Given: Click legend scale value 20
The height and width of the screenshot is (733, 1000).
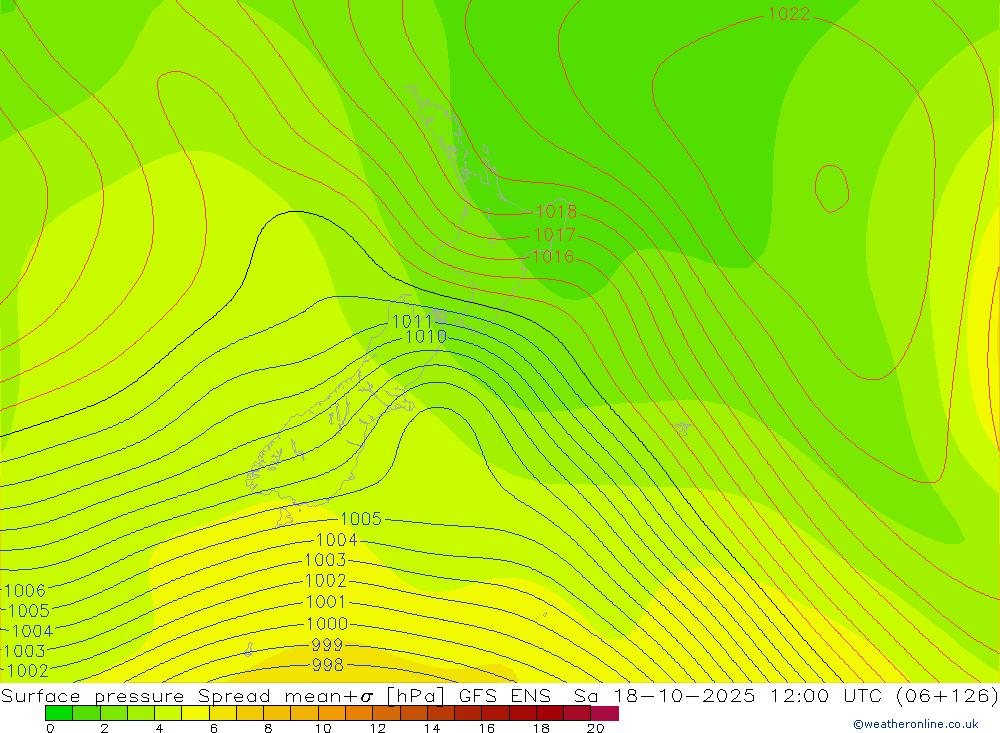Looking at the screenshot, I should point(596,728).
